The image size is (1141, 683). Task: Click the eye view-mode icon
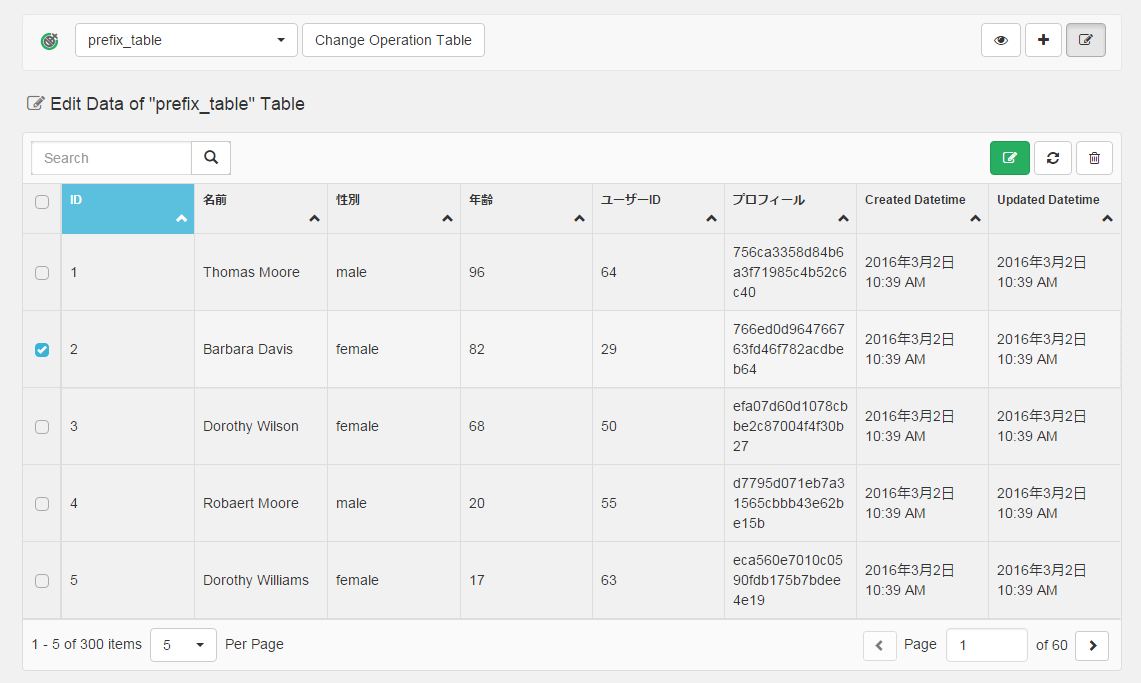click(x=1001, y=41)
